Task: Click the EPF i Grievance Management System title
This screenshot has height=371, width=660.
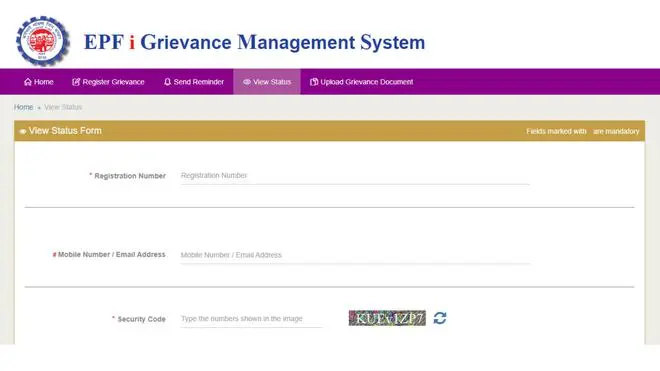Action: click(255, 42)
